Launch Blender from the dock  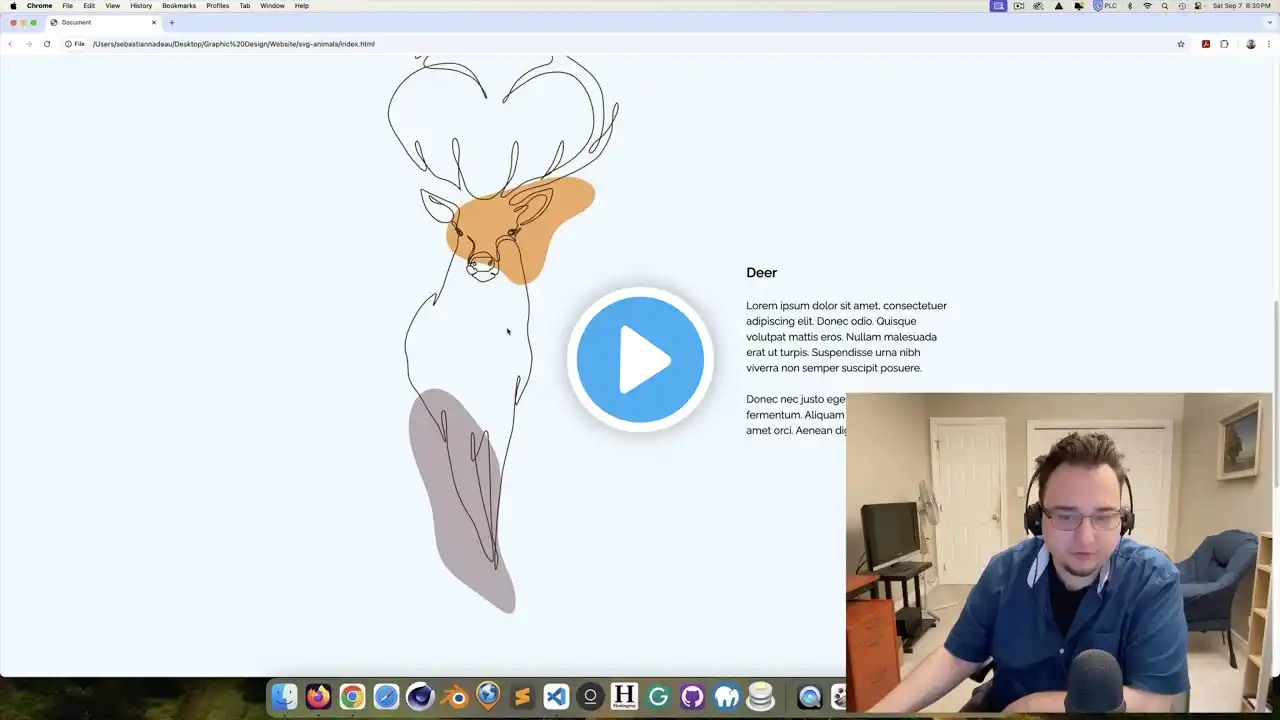(x=454, y=696)
